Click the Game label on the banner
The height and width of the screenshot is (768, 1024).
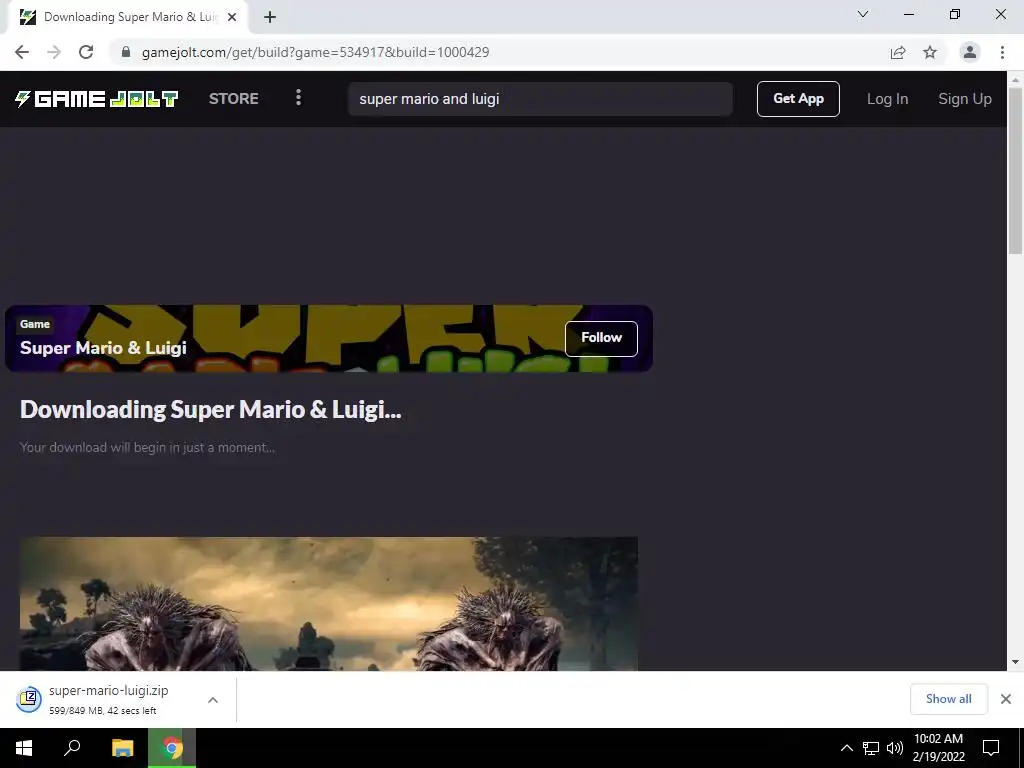pos(35,324)
